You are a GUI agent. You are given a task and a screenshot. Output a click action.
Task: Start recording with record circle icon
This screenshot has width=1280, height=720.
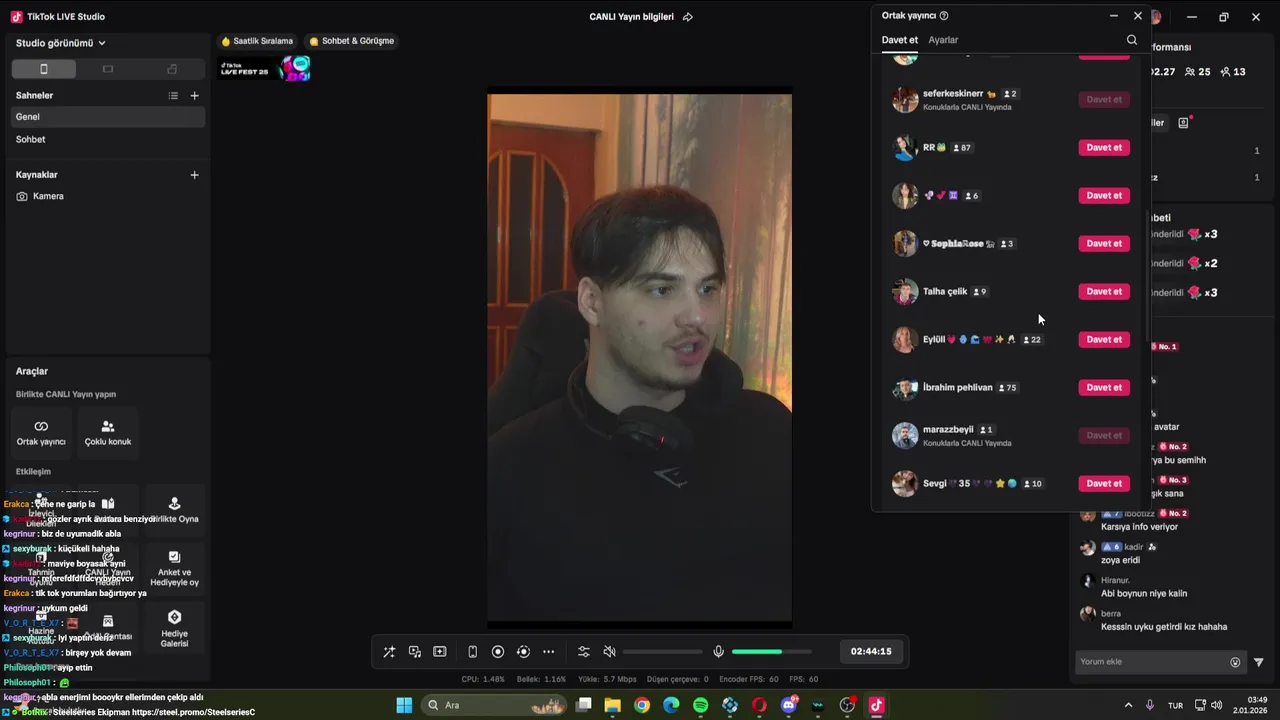498,652
